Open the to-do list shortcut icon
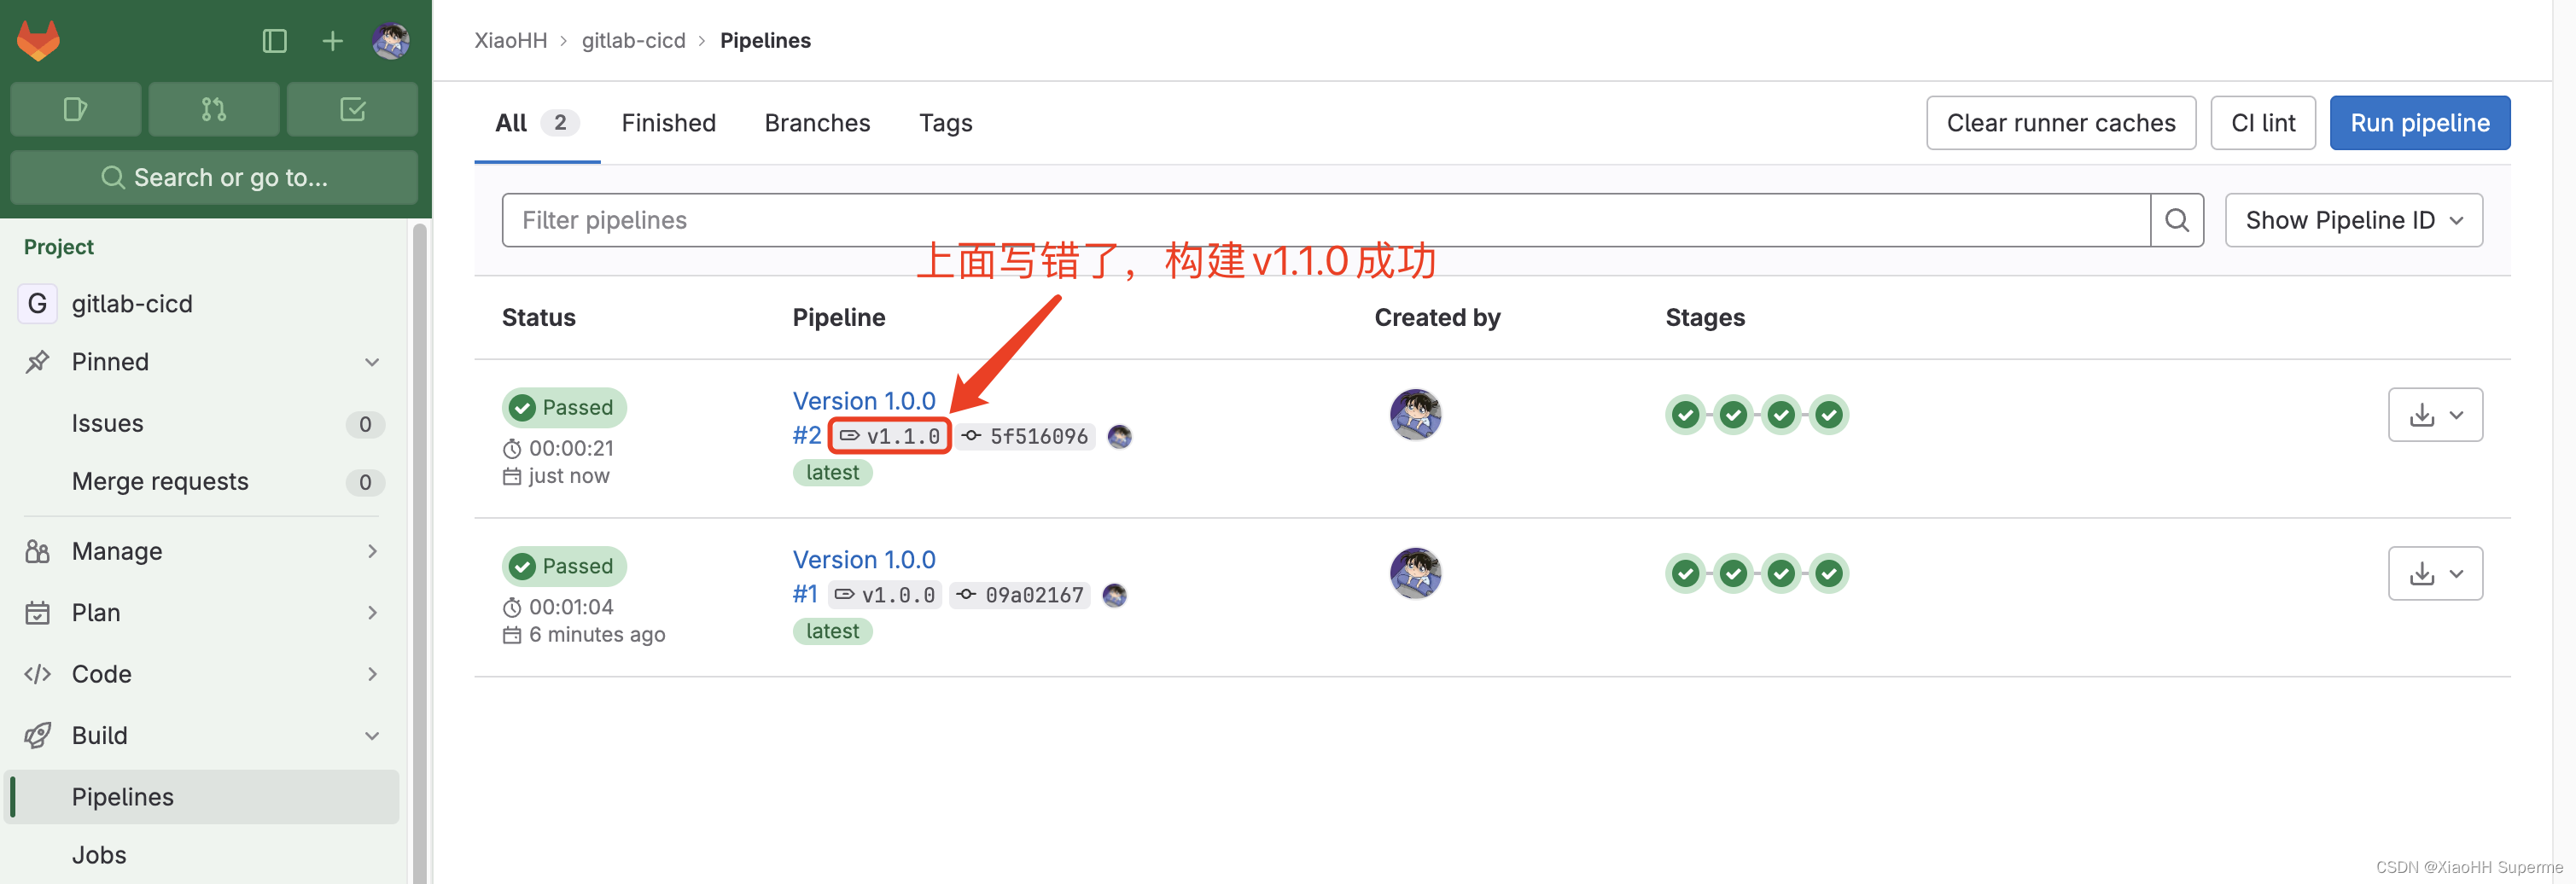 point(352,109)
